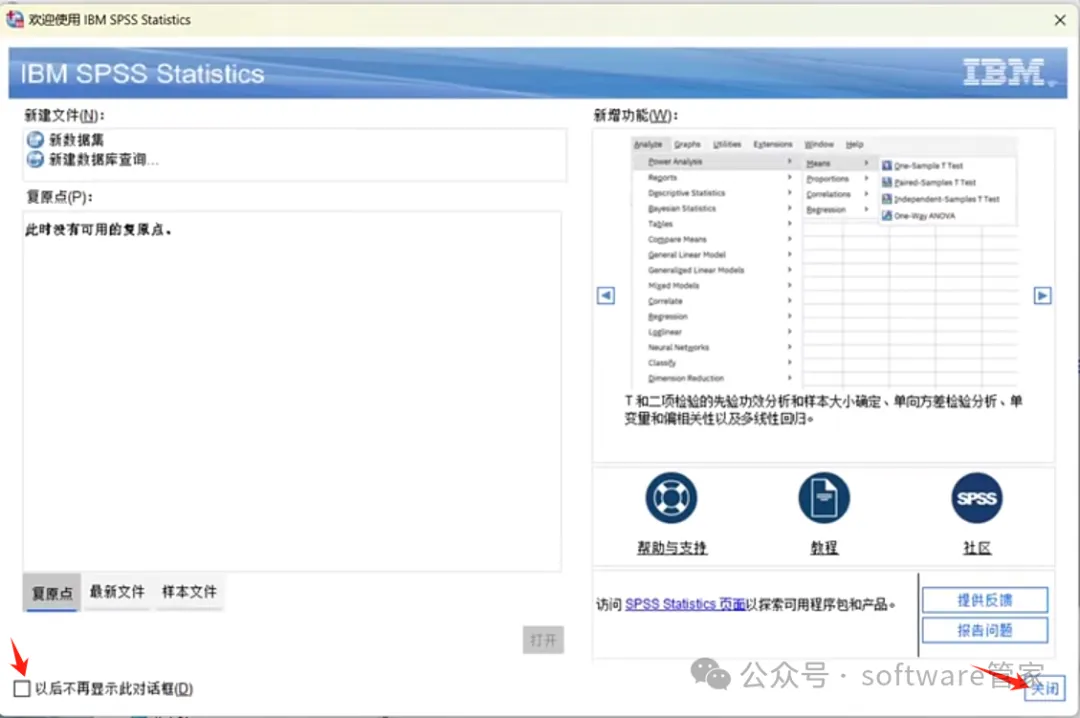Click the SPSS app icon in title bar

click(x=14, y=19)
